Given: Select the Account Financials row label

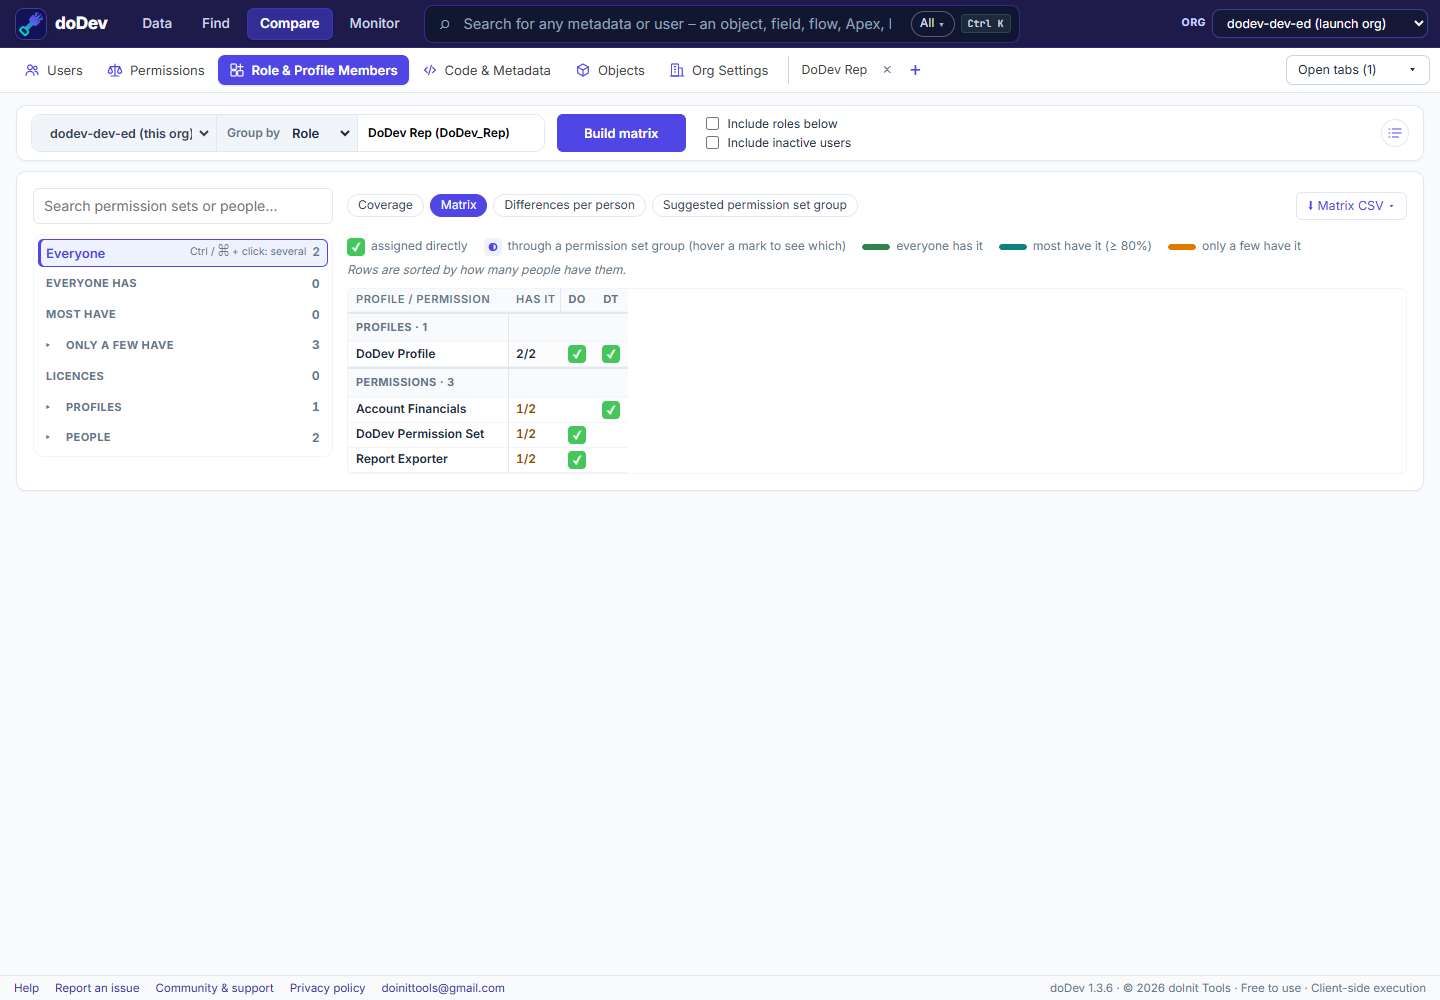Looking at the screenshot, I should point(411,409).
